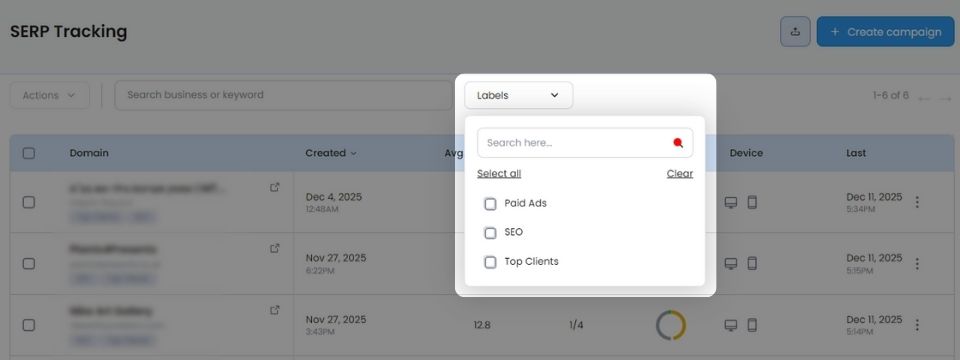Click the Create campaign button
This screenshot has width=960, height=360.
pos(885,32)
